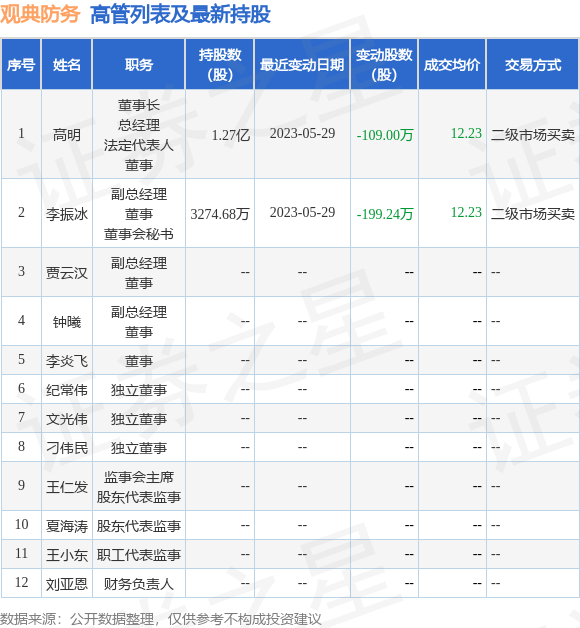Select the name 贾云汉
This screenshot has height=628, width=580.
click(66, 273)
